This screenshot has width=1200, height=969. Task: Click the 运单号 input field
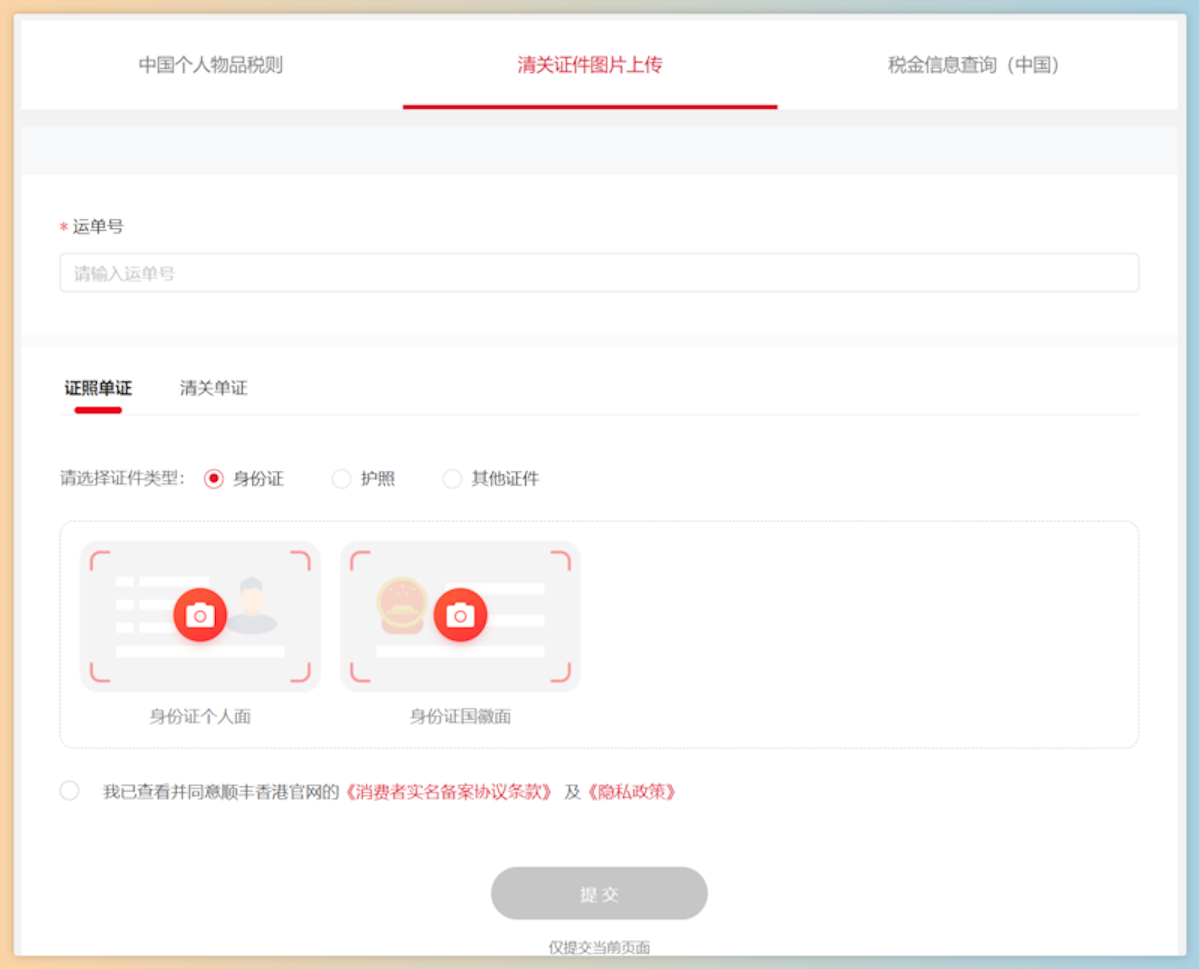599,272
